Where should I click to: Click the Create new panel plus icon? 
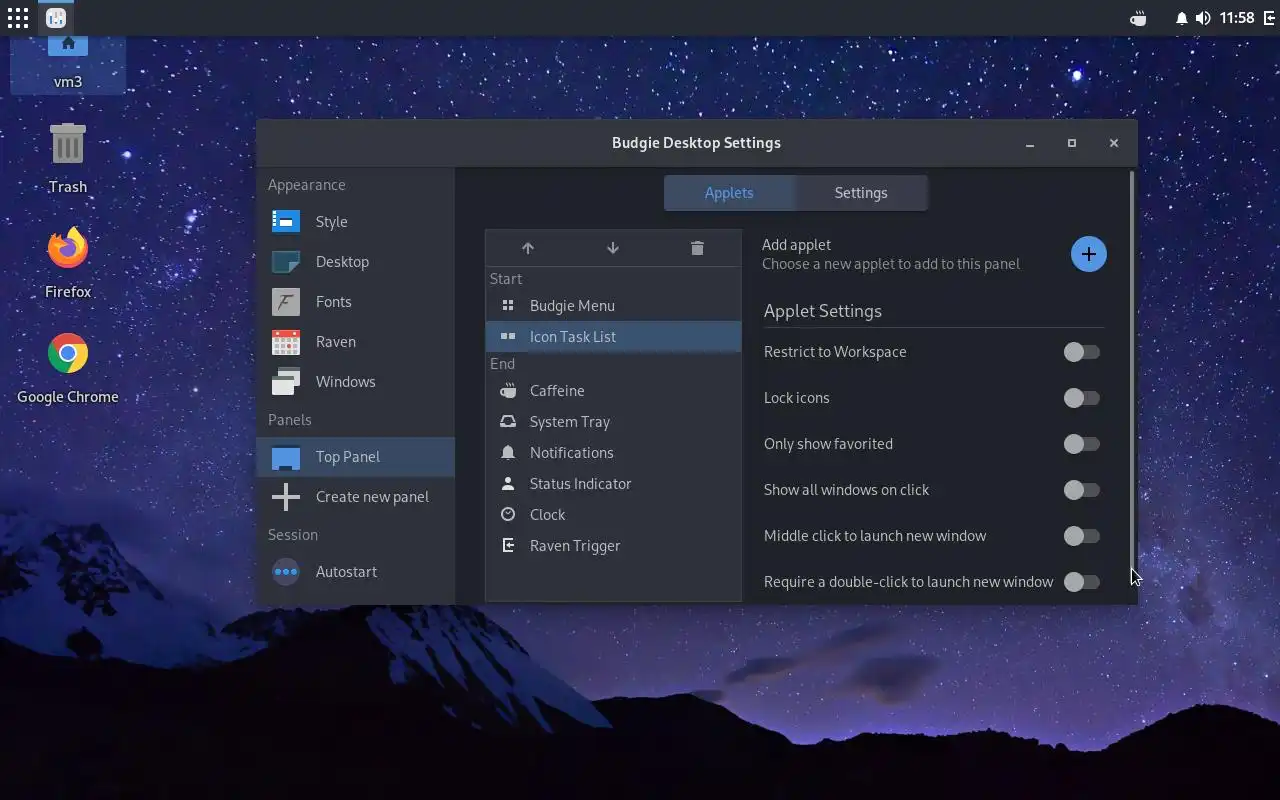(286, 497)
